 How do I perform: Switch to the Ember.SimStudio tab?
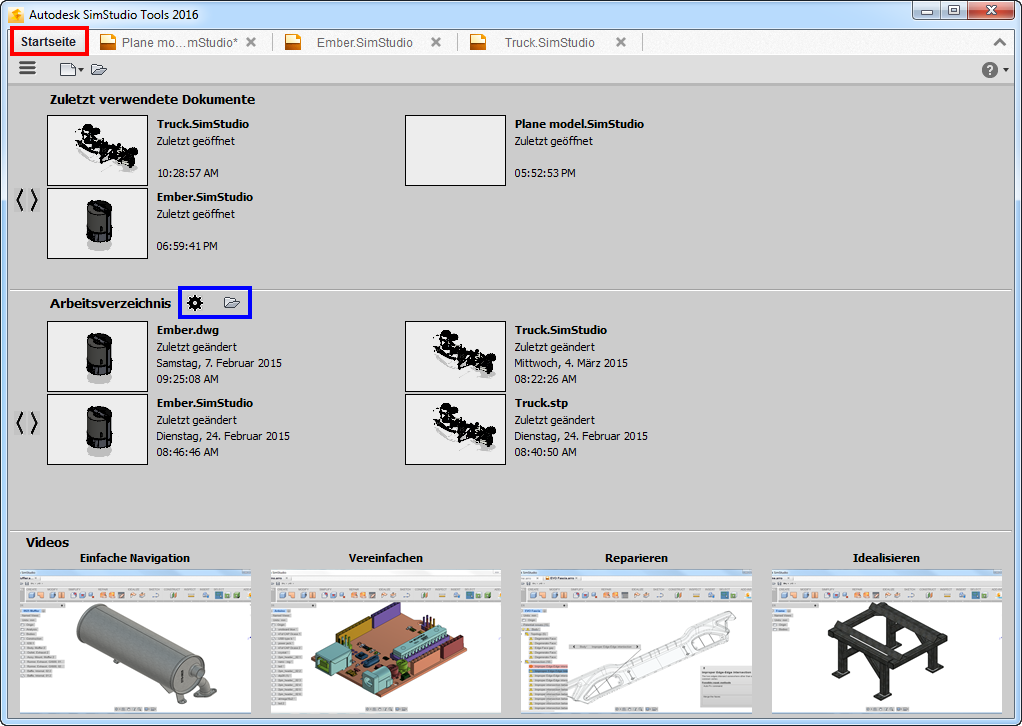click(x=364, y=42)
